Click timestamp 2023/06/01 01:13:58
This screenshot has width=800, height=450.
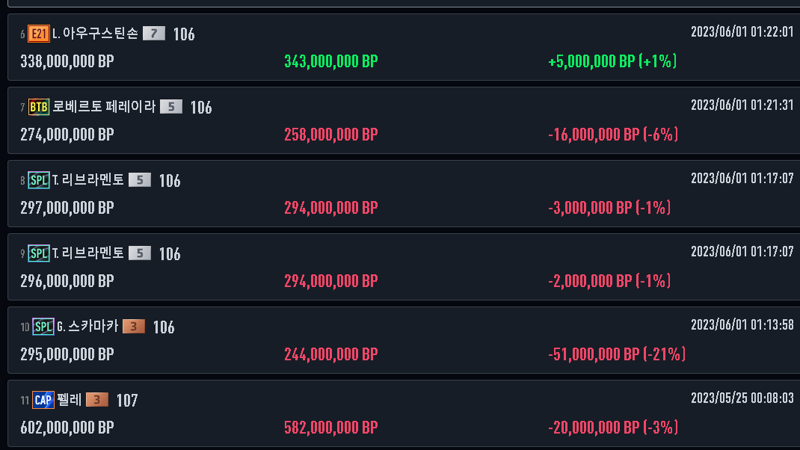point(742,325)
